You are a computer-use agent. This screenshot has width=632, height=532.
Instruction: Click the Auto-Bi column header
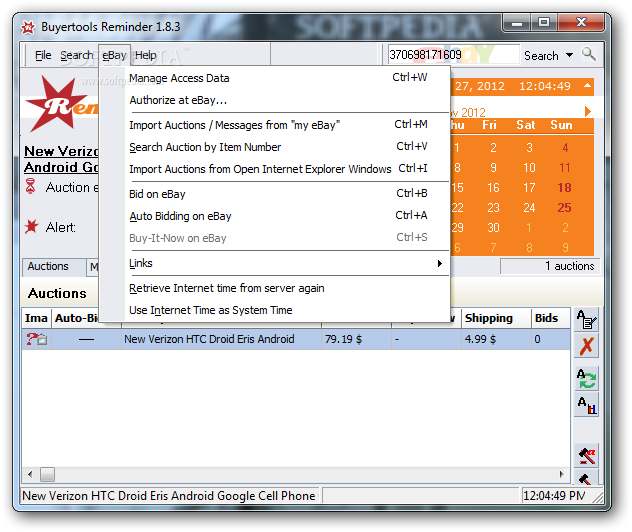tap(76, 318)
